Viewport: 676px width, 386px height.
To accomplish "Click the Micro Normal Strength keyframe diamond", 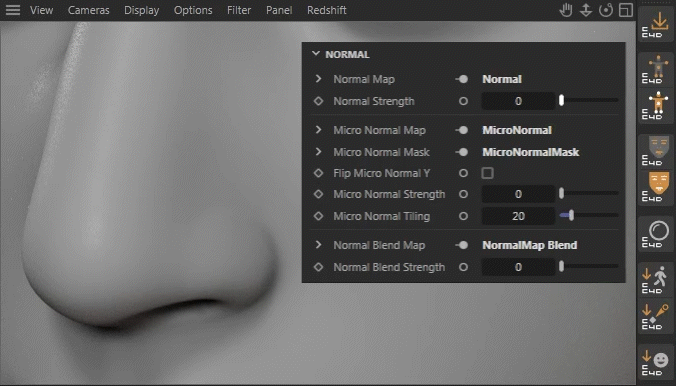I will [x=318, y=194].
